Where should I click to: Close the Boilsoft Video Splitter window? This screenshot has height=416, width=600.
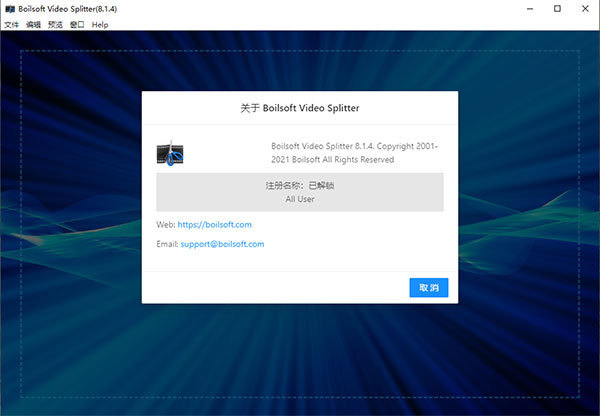coord(585,9)
